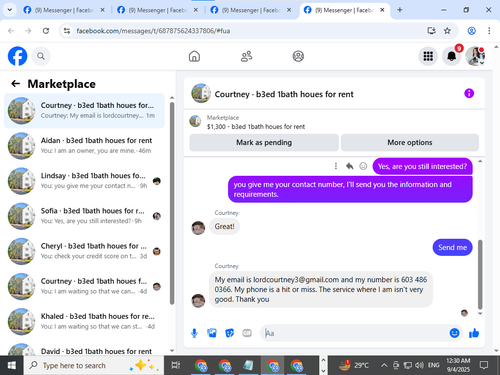Open Courtney chat with 'I am waiting' preview
The height and width of the screenshot is (375, 500).
[84, 286]
